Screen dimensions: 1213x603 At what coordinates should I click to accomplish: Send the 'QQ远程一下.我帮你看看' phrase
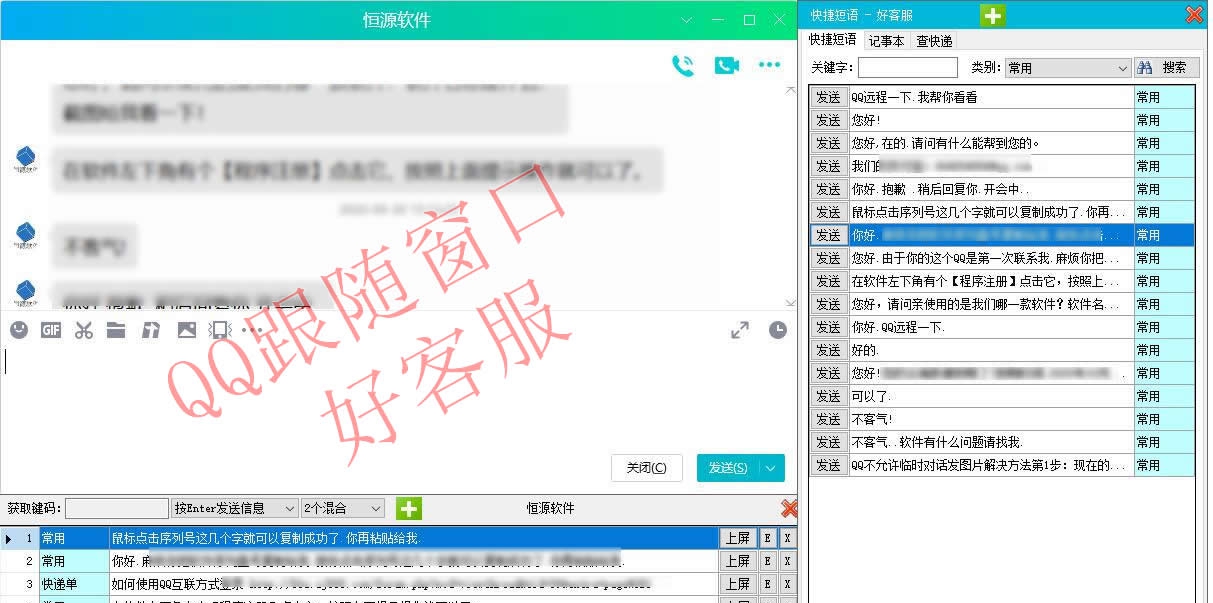828,97
